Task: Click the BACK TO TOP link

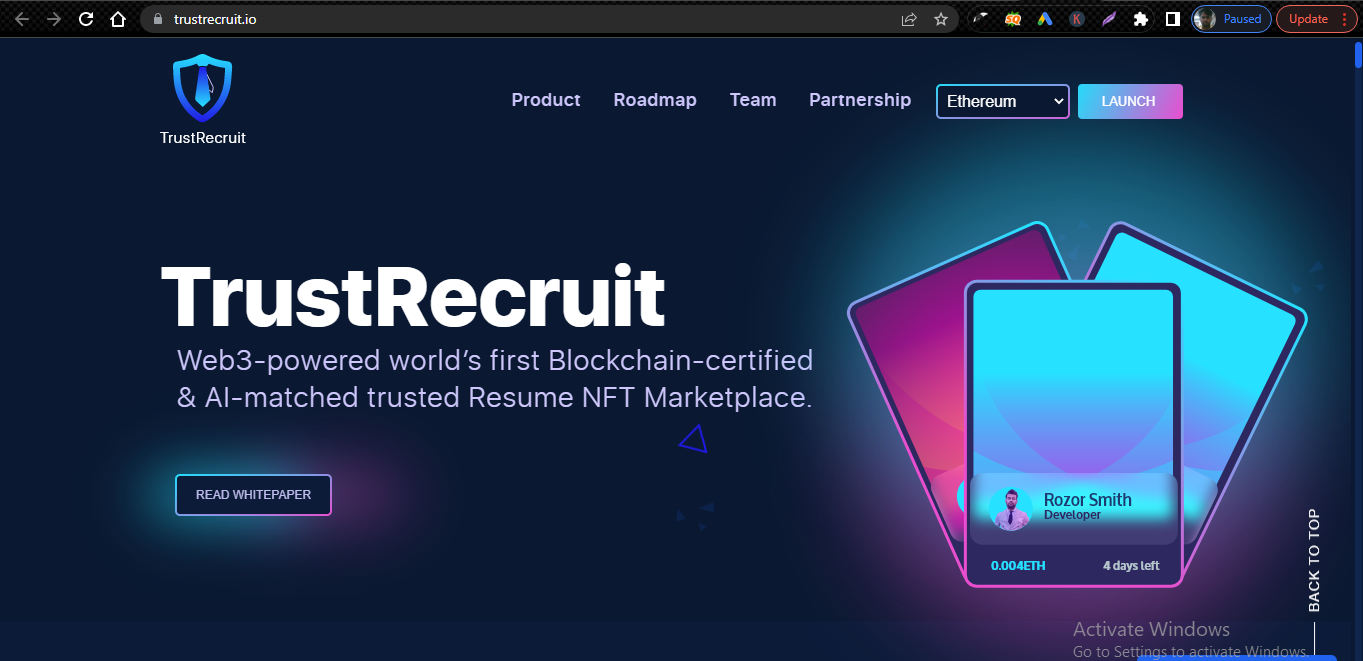Action: coord(1314,561)
